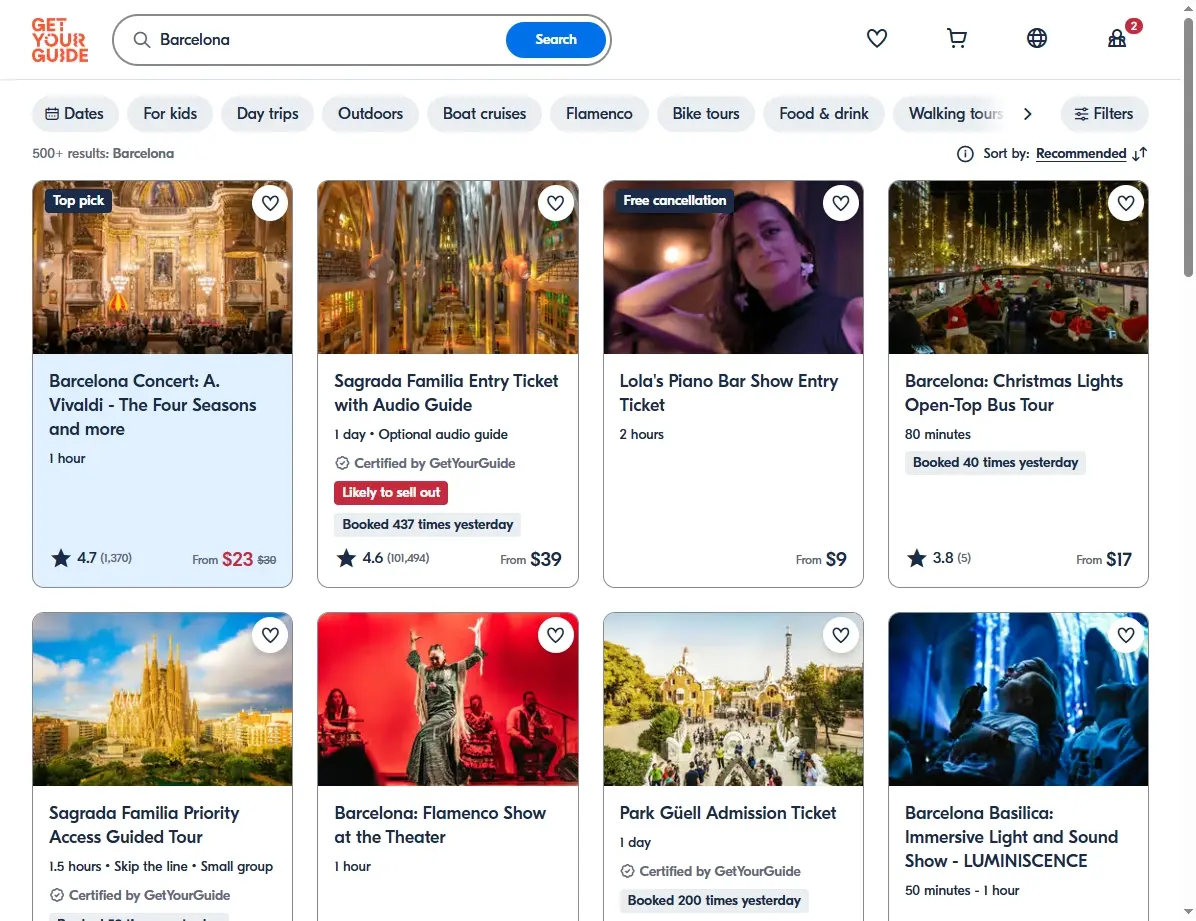Open Lola's Piano Bar Show Entry Ticket title
The width and height of the screenshot is (1196, 921).
728,393
